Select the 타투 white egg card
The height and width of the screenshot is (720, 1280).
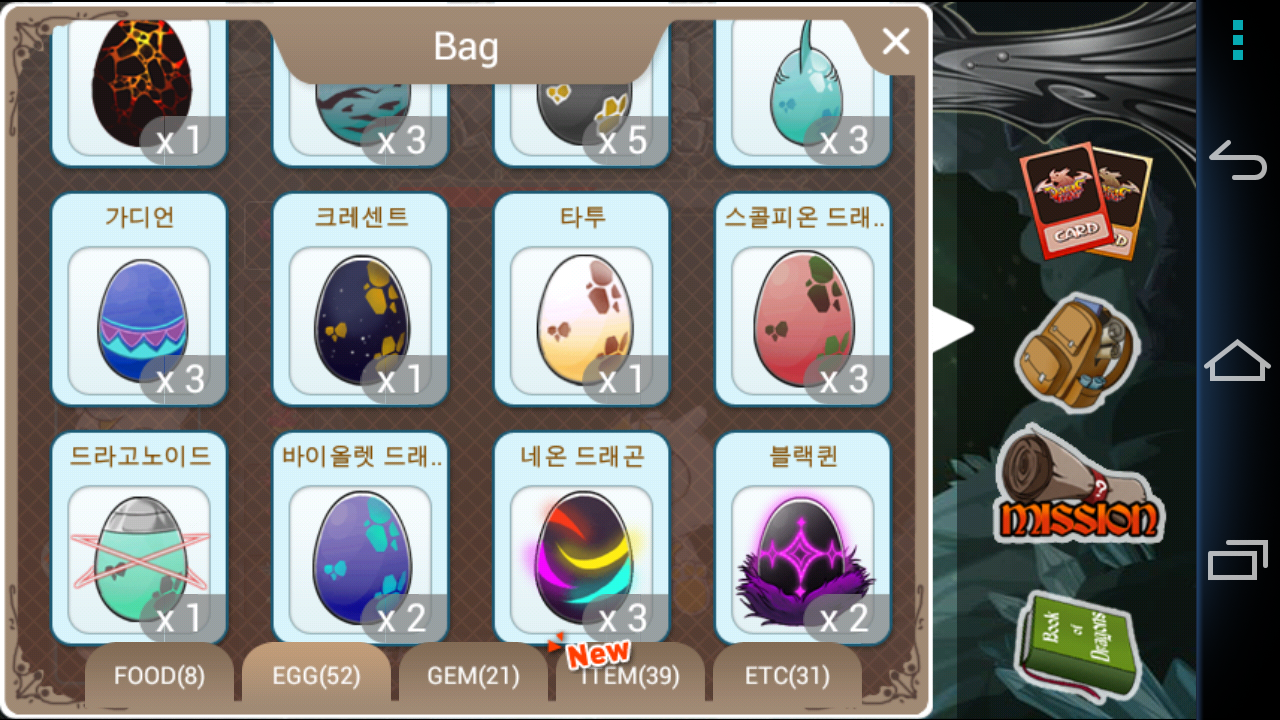tap(582, 299)
